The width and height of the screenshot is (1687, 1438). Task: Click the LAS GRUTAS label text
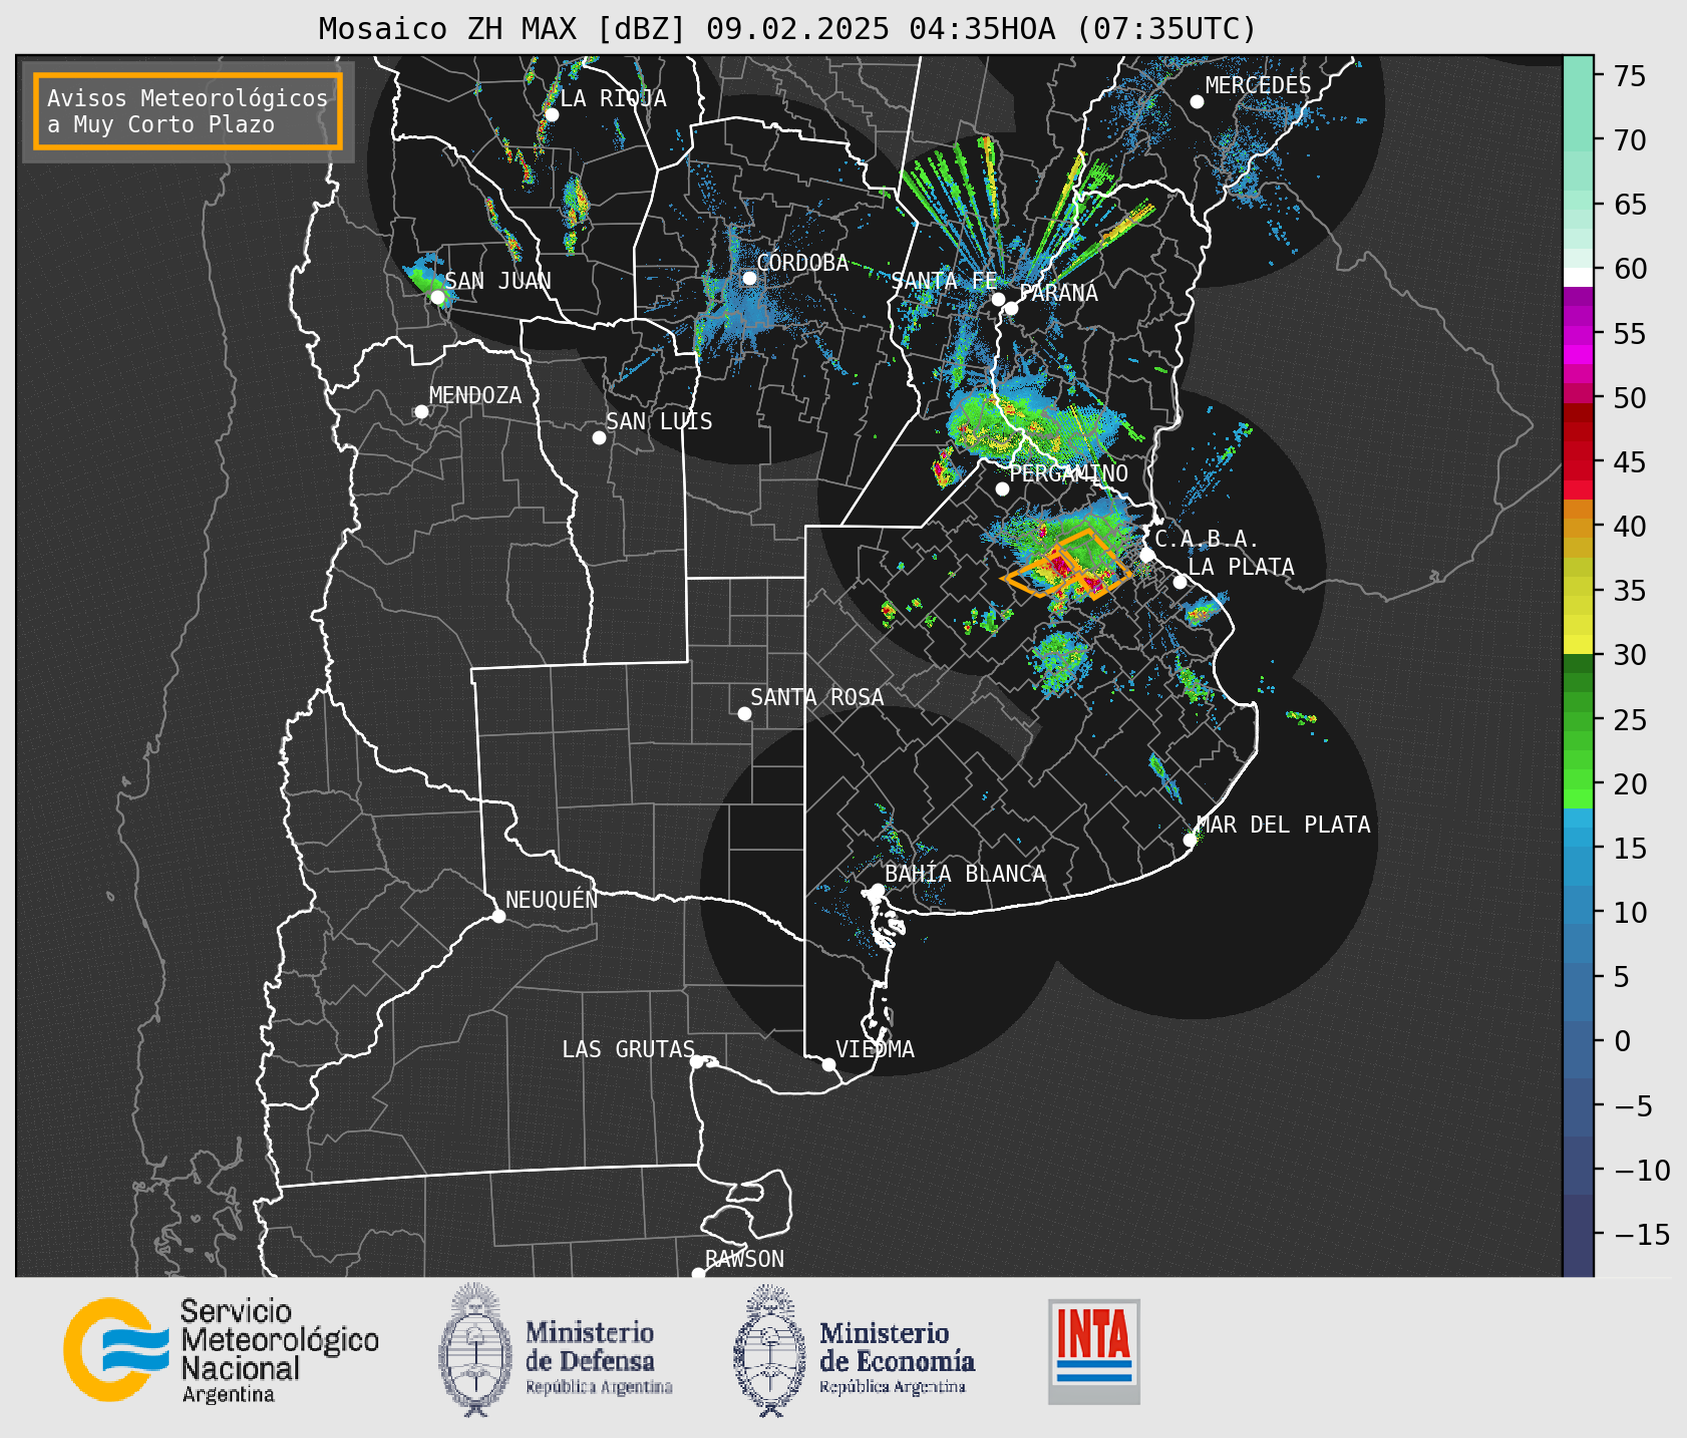coord(628,1049)
